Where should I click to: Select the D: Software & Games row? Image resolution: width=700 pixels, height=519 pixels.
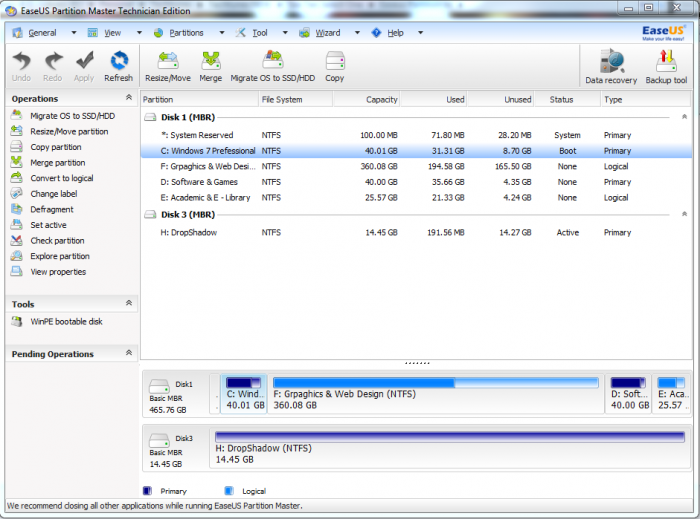click(x=416, y=182)
